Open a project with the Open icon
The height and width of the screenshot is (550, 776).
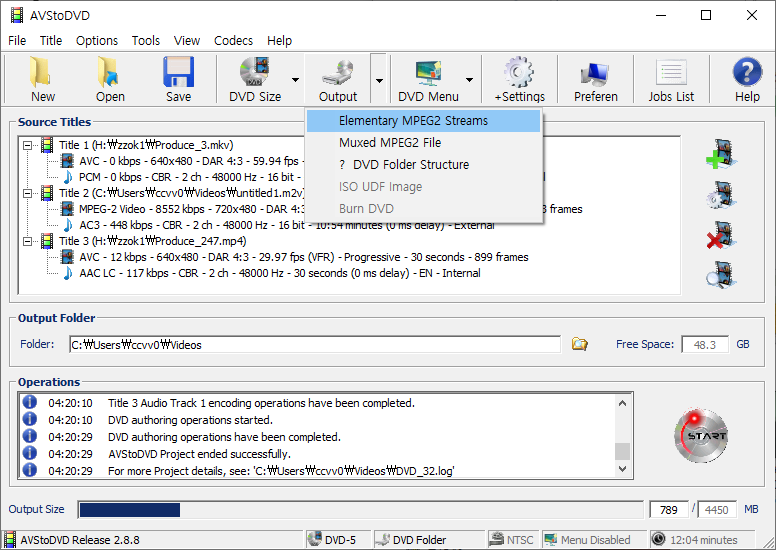pyautogui.click(x=110, y=79)
